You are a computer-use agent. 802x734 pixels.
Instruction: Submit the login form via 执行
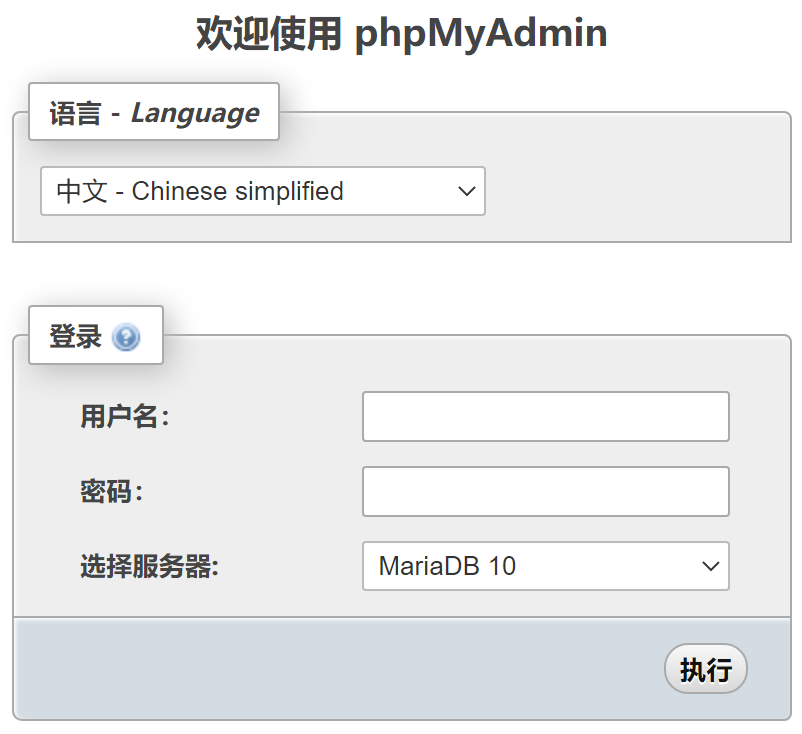[706, 669]
